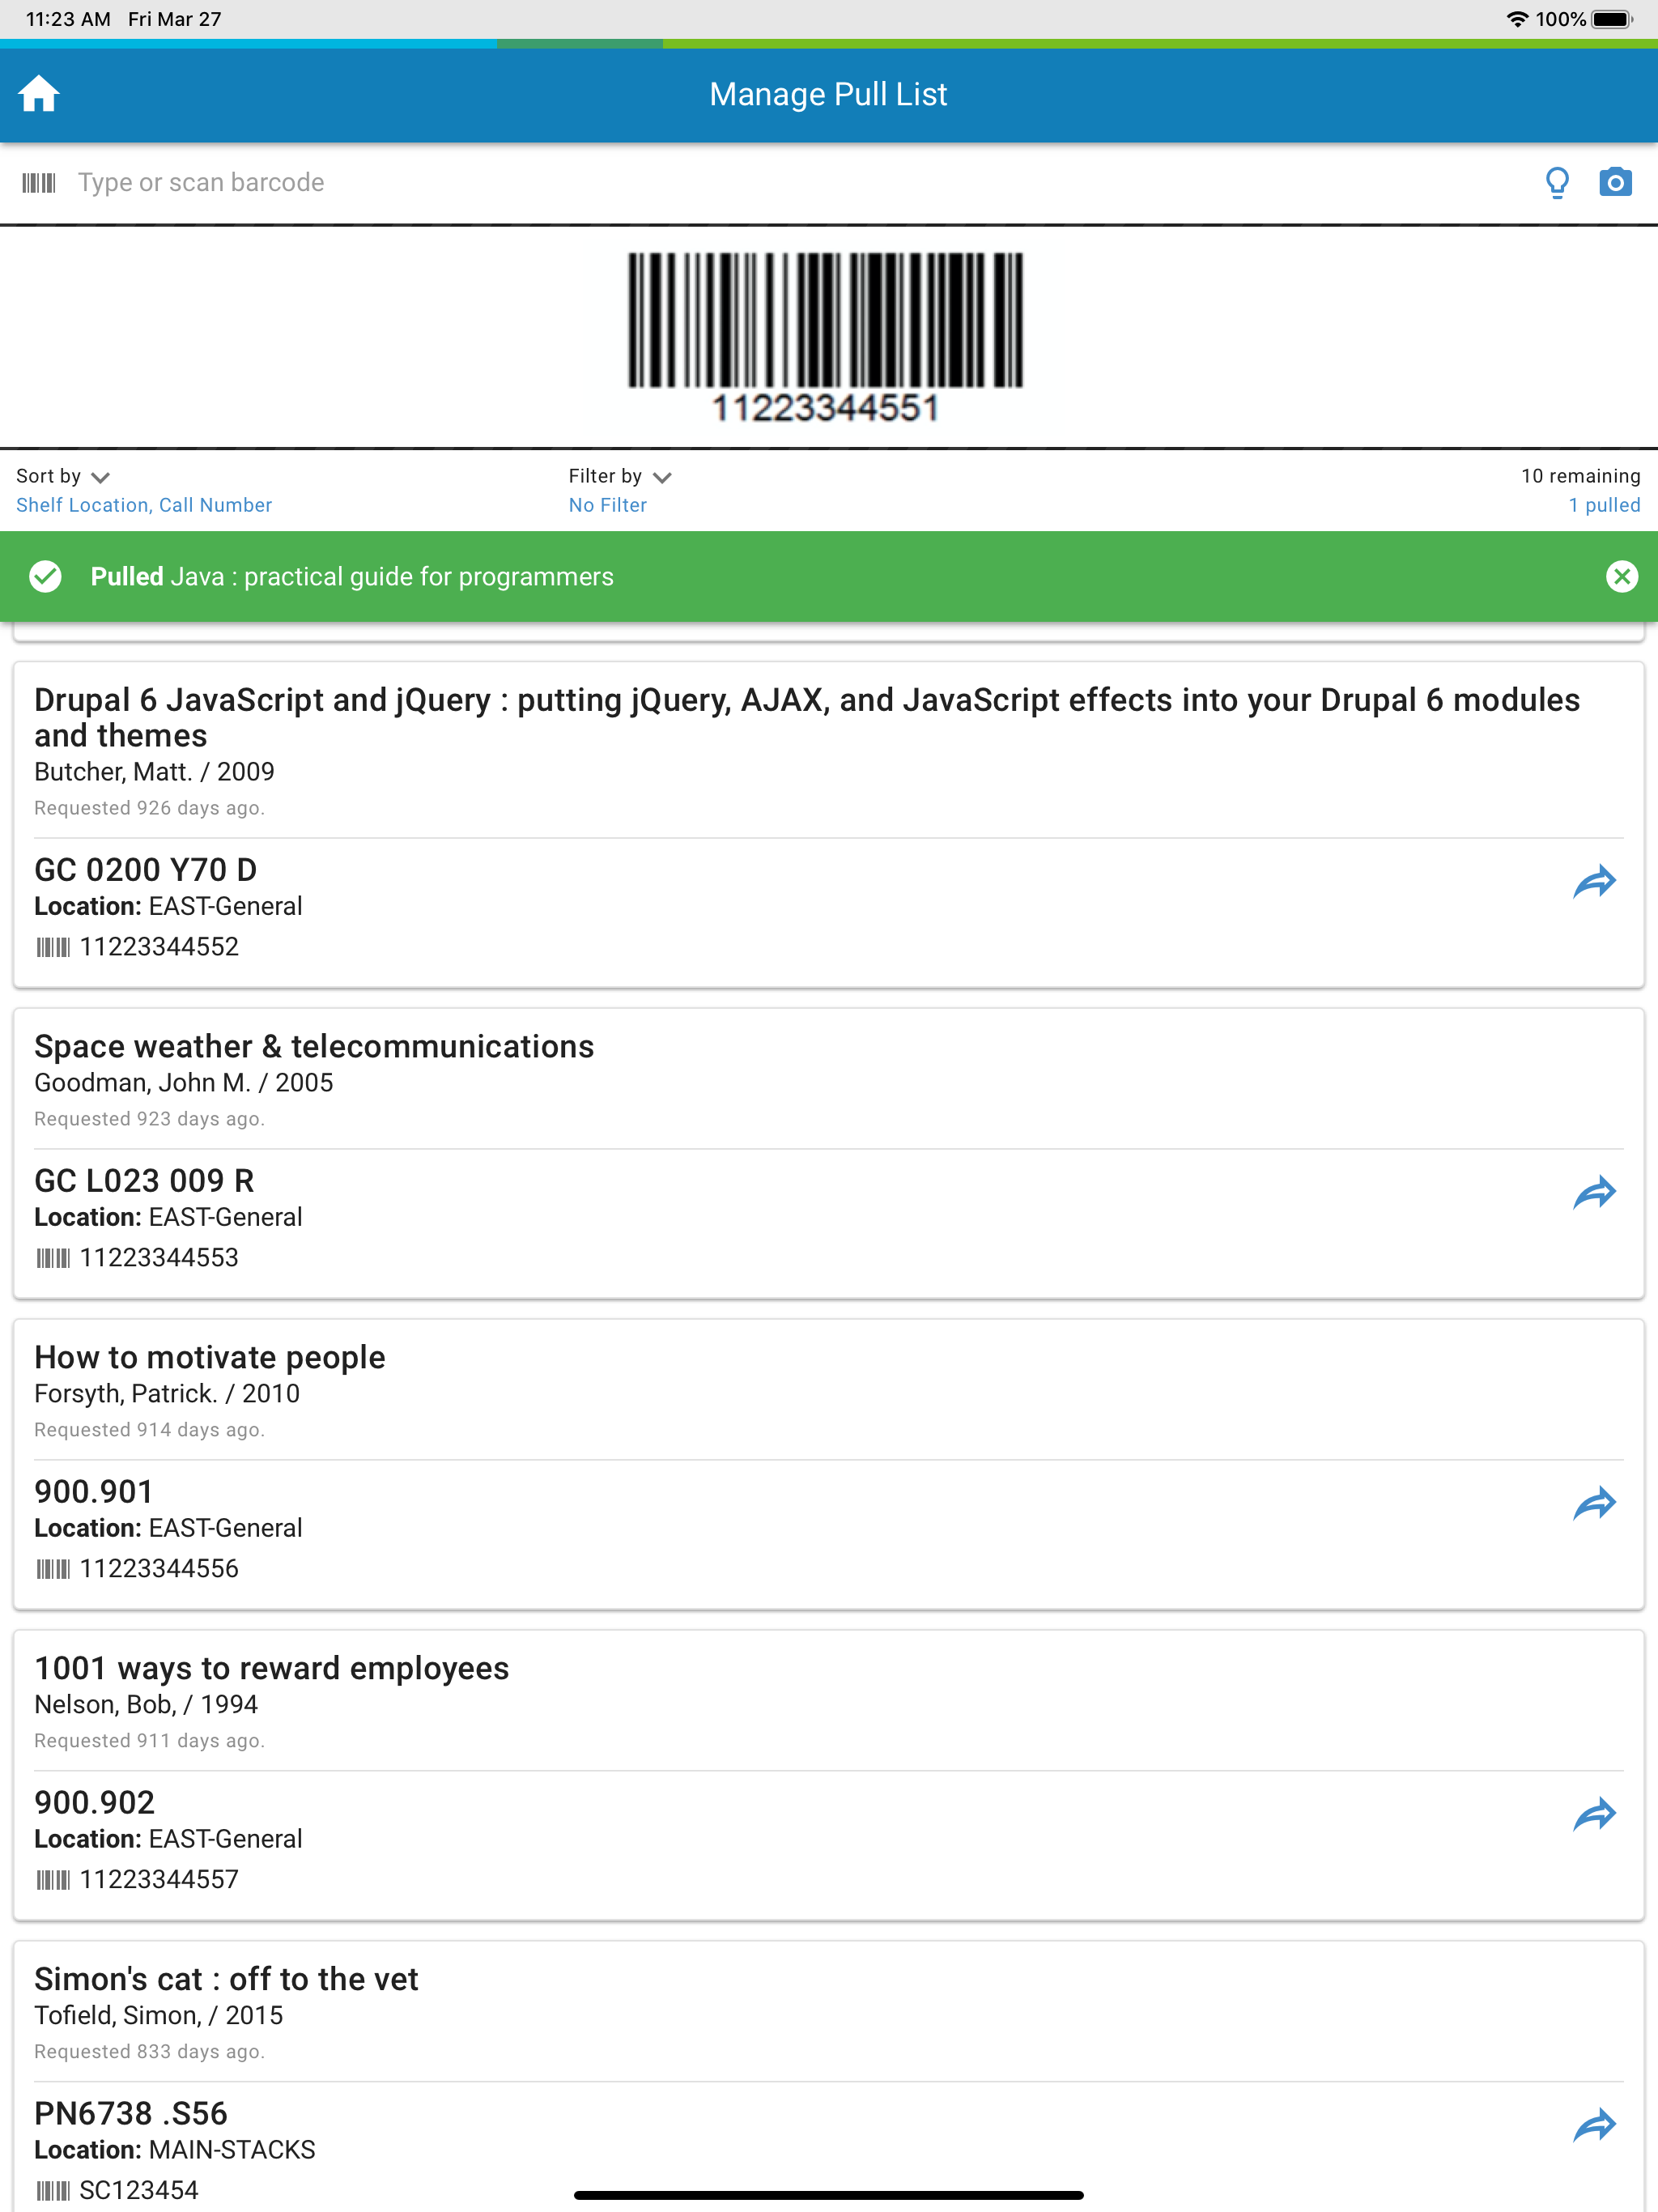Change the Shelf Location, Call Number sort
The height and width of the screenshot is (2212, 1658).
(144, 506)
